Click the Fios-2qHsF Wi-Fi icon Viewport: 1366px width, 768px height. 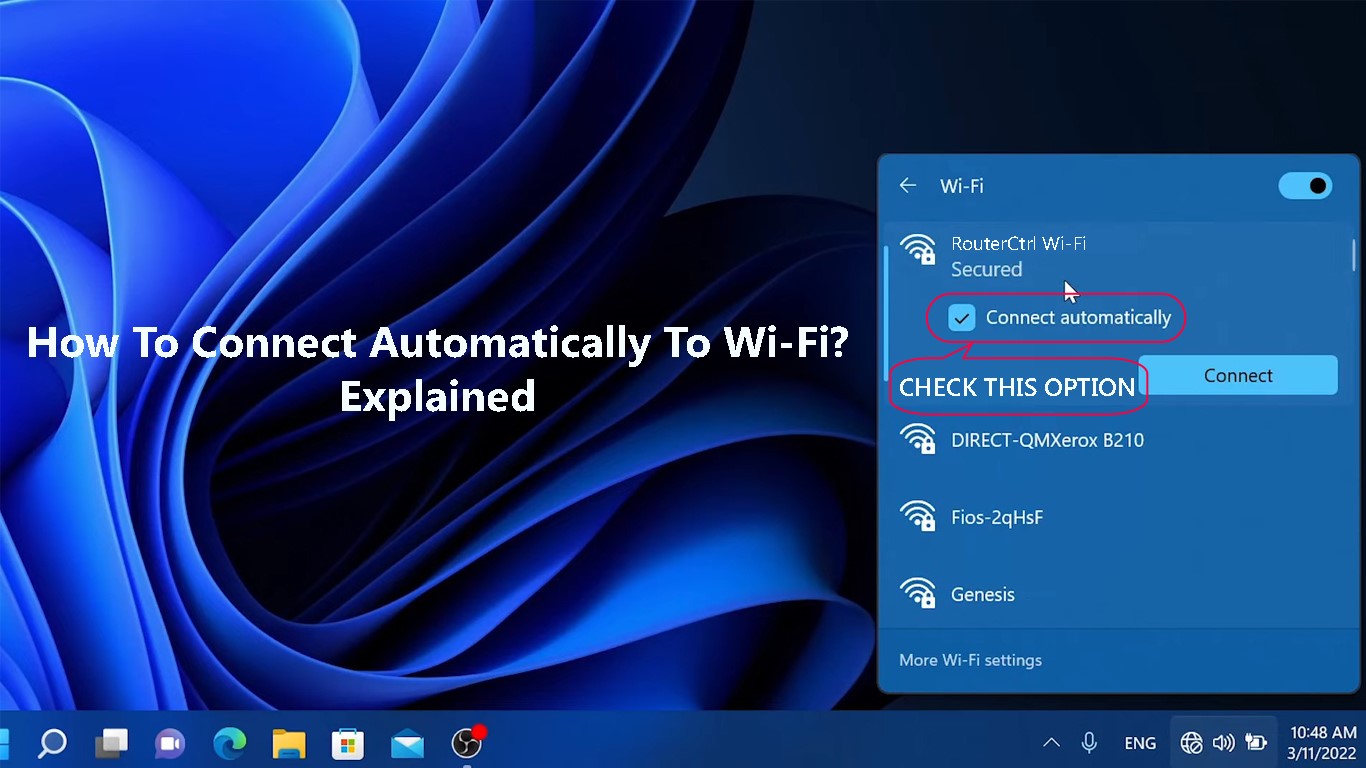(x=919, y=515)
